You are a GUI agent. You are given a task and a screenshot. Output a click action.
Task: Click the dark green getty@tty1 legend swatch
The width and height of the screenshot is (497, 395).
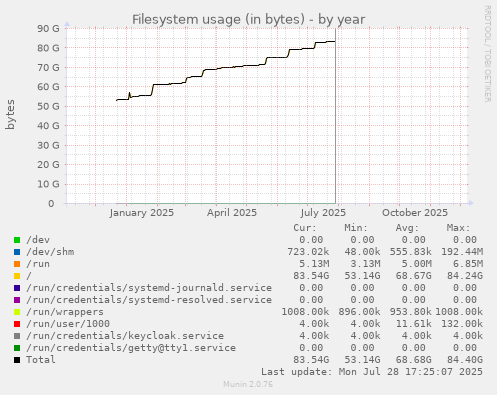click(x=17, y=348)
